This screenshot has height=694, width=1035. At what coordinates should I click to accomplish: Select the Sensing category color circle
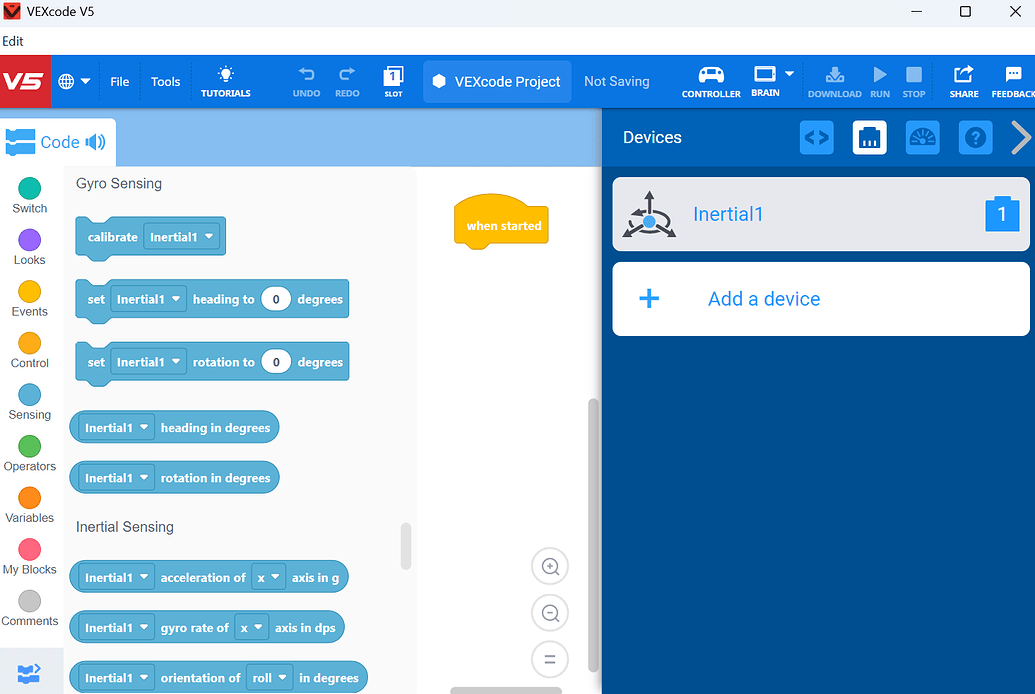coord(30,395)
